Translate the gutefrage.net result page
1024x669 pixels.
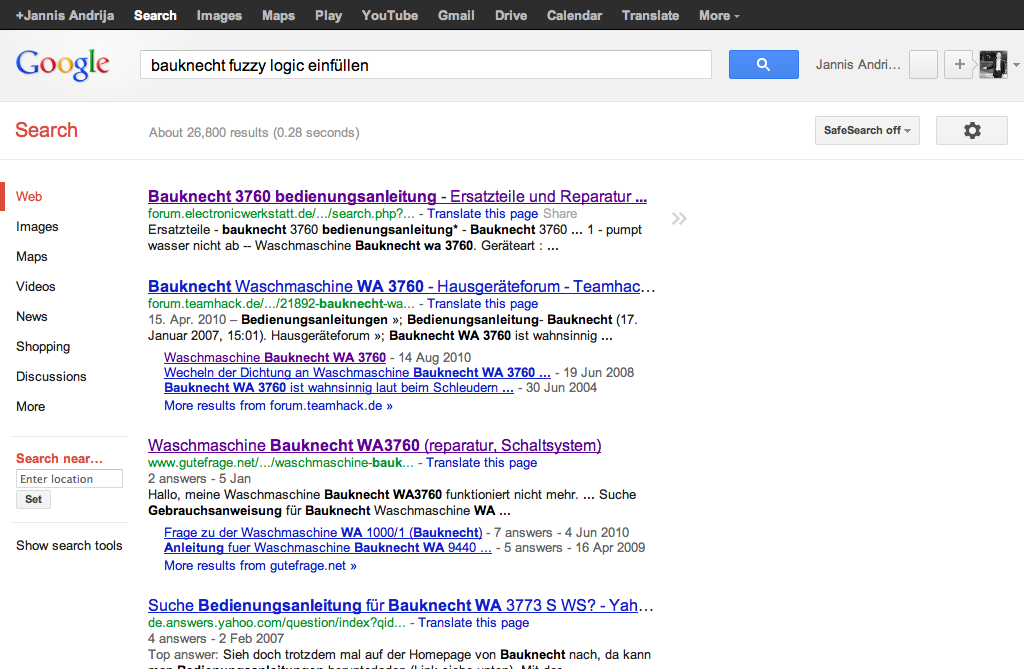point(482,463)
